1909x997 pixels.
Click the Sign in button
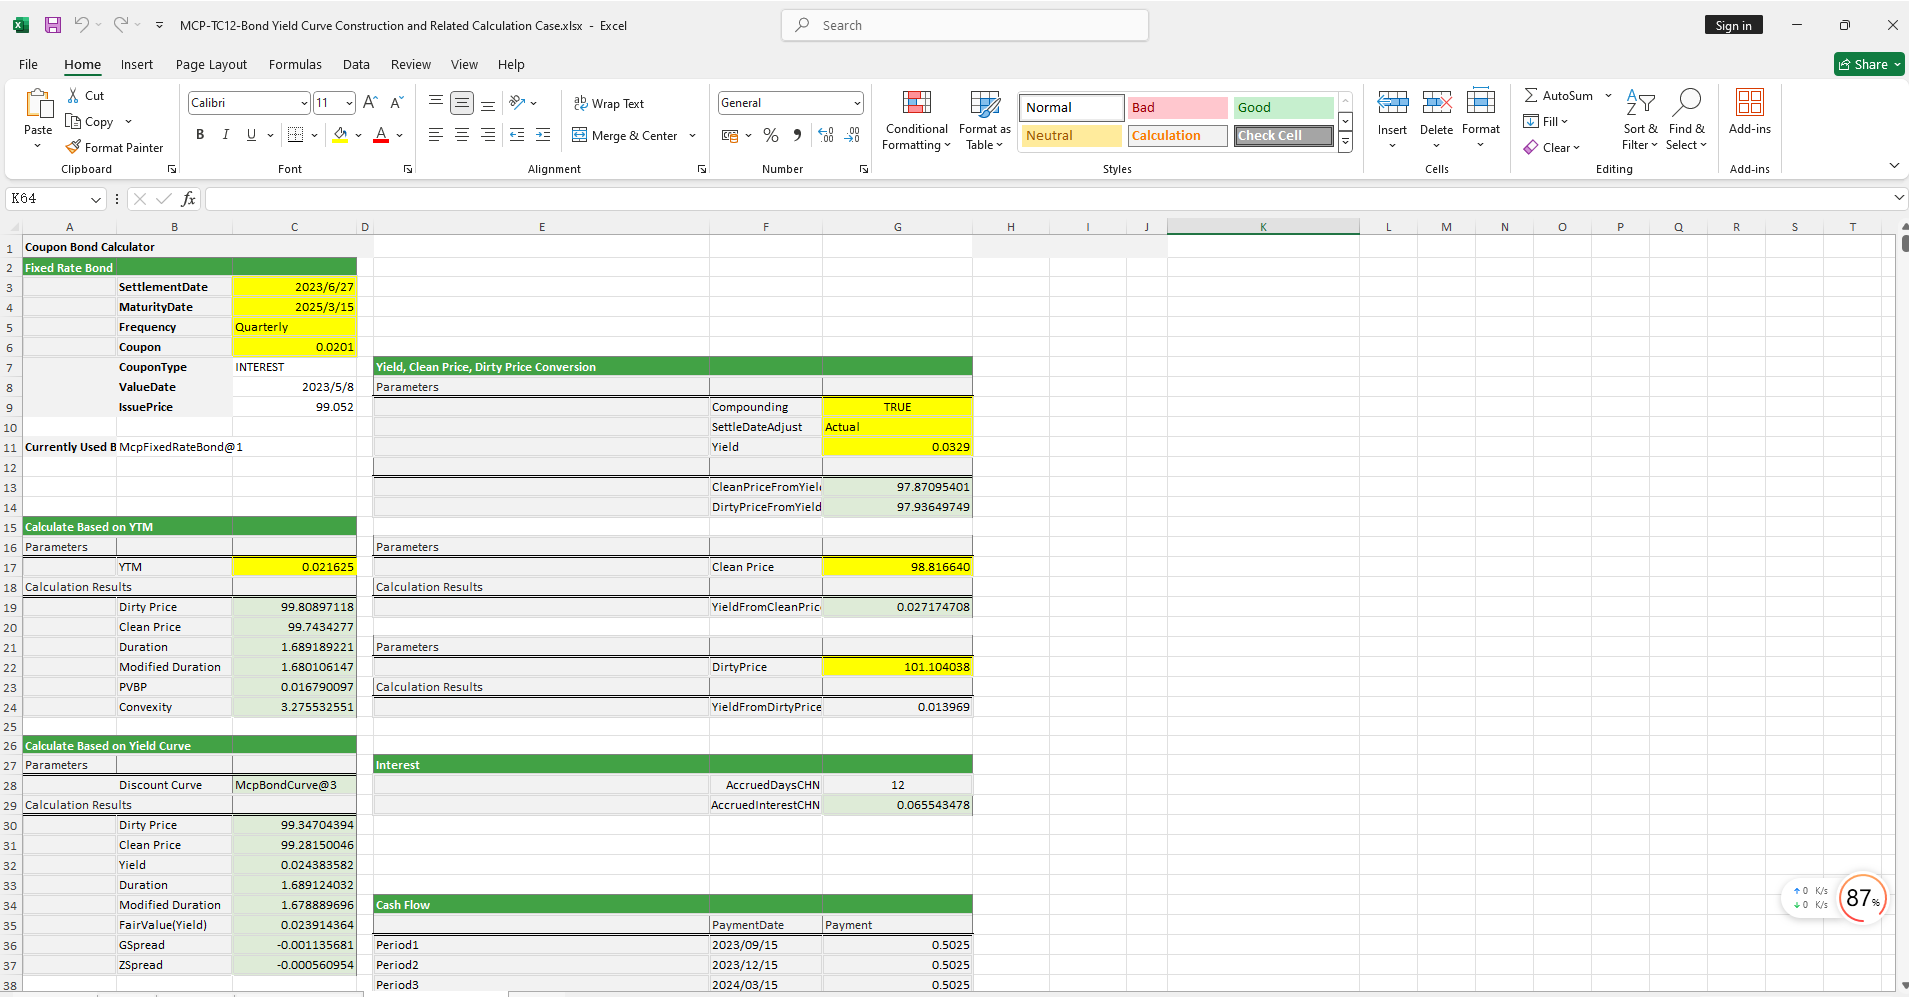[x=1734, y=25]
